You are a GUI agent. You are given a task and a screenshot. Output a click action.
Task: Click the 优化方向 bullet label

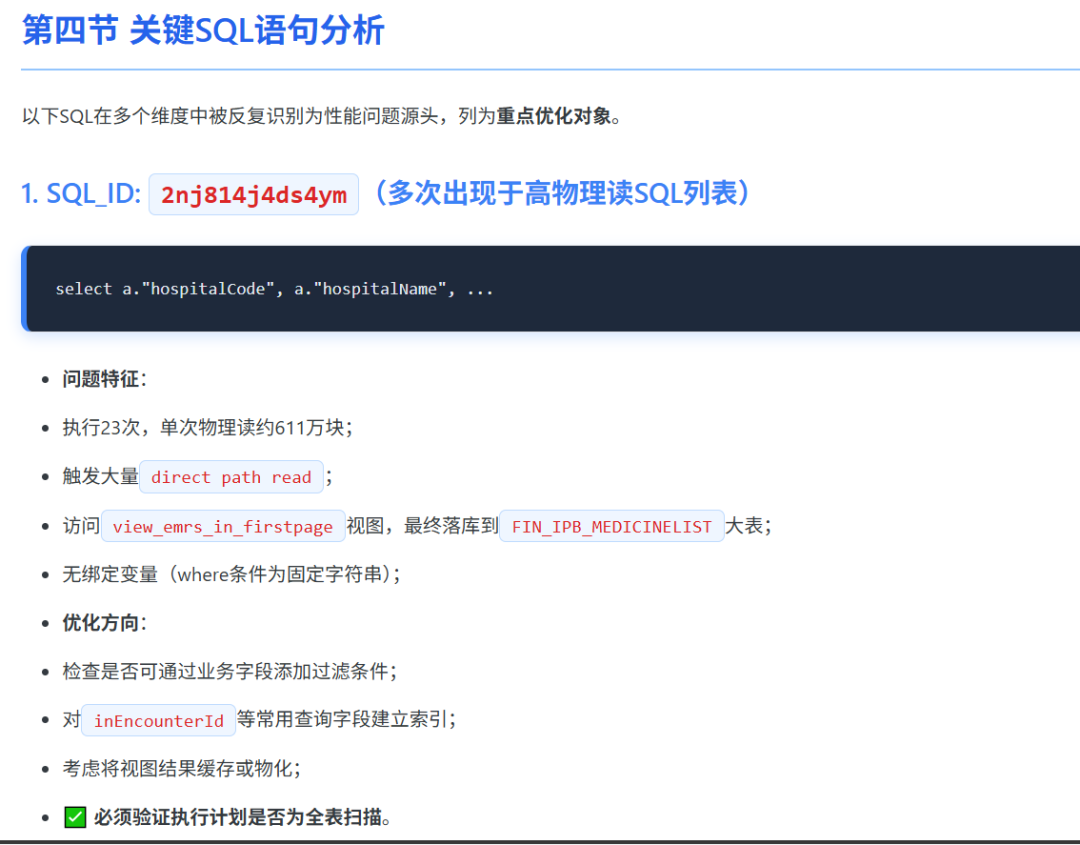coord(104,623)
